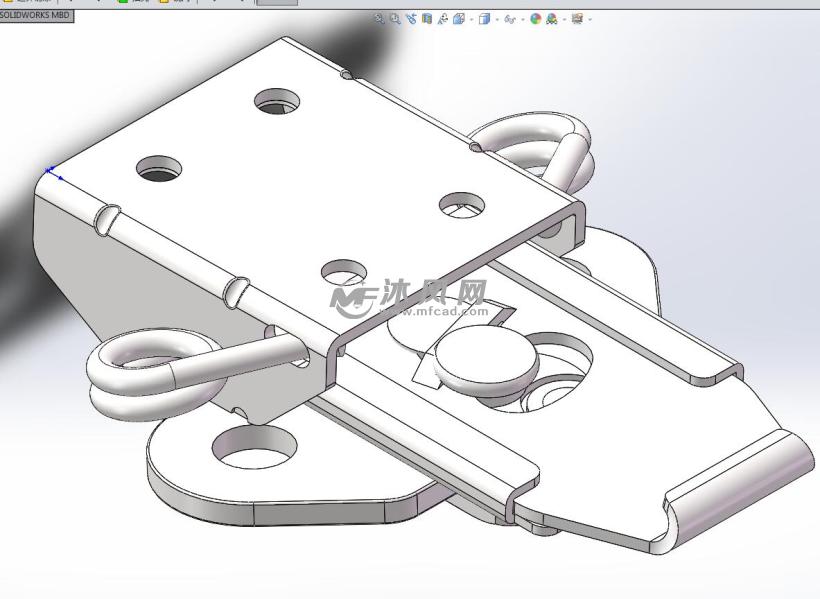The height and width of the screenshot is (599, 820).
Task: Activate the Zoom to Area tool
Action: (x=395, y=18)
